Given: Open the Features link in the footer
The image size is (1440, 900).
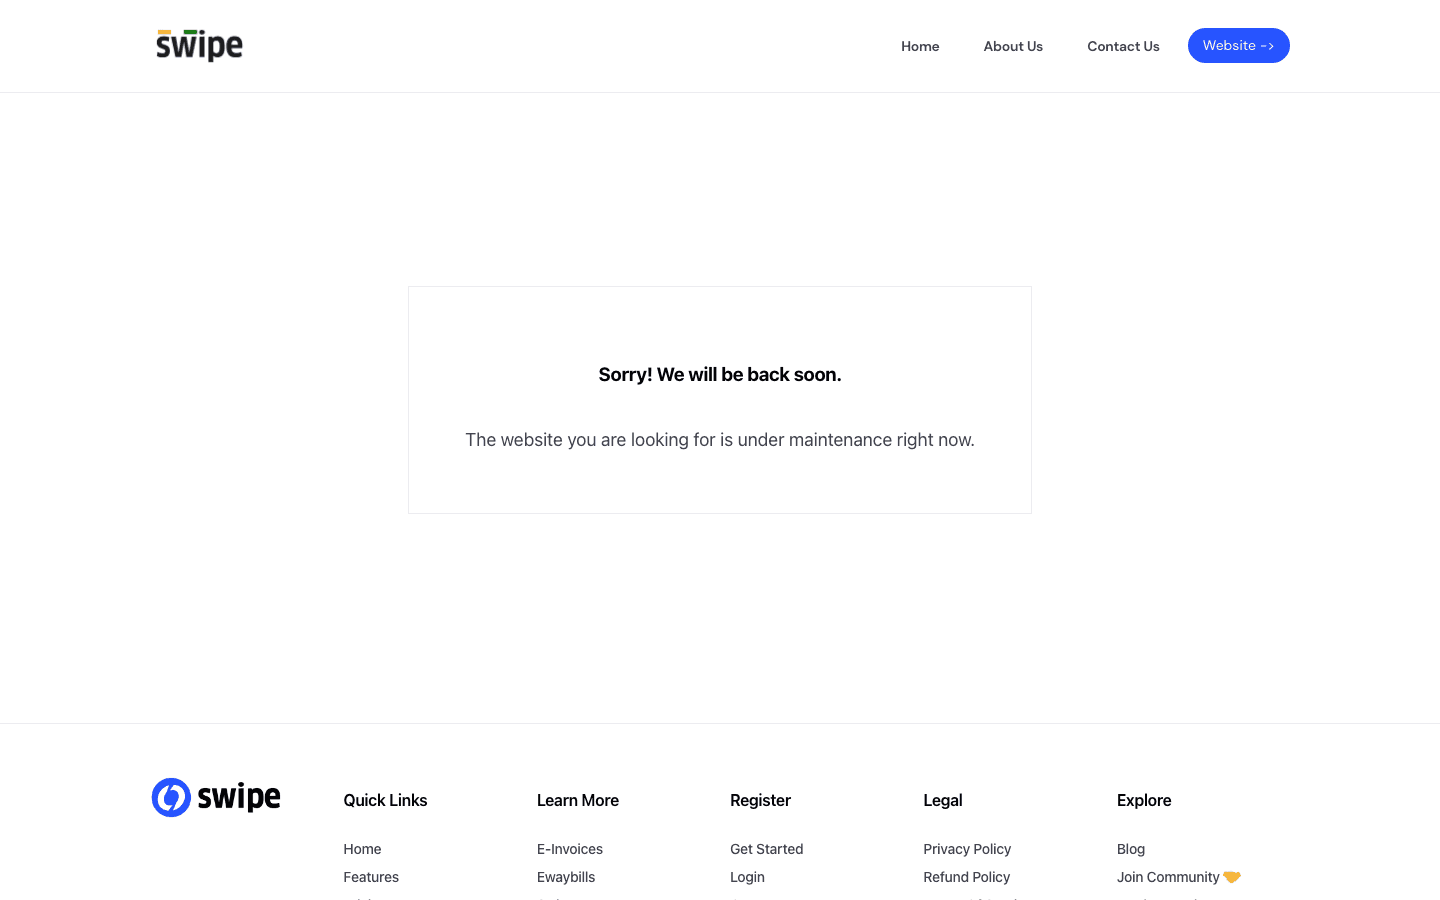Looking at the screenshot, I should 371,877.
